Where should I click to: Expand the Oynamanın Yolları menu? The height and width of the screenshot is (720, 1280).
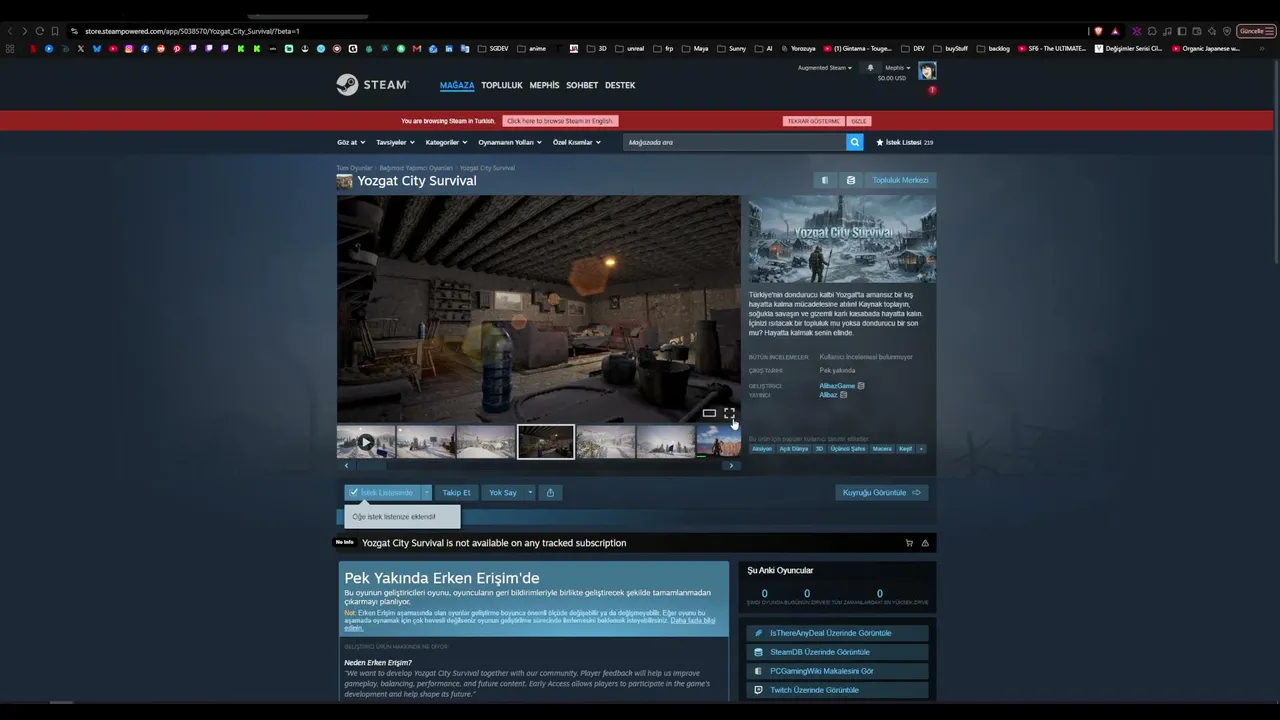coord(510,142)
